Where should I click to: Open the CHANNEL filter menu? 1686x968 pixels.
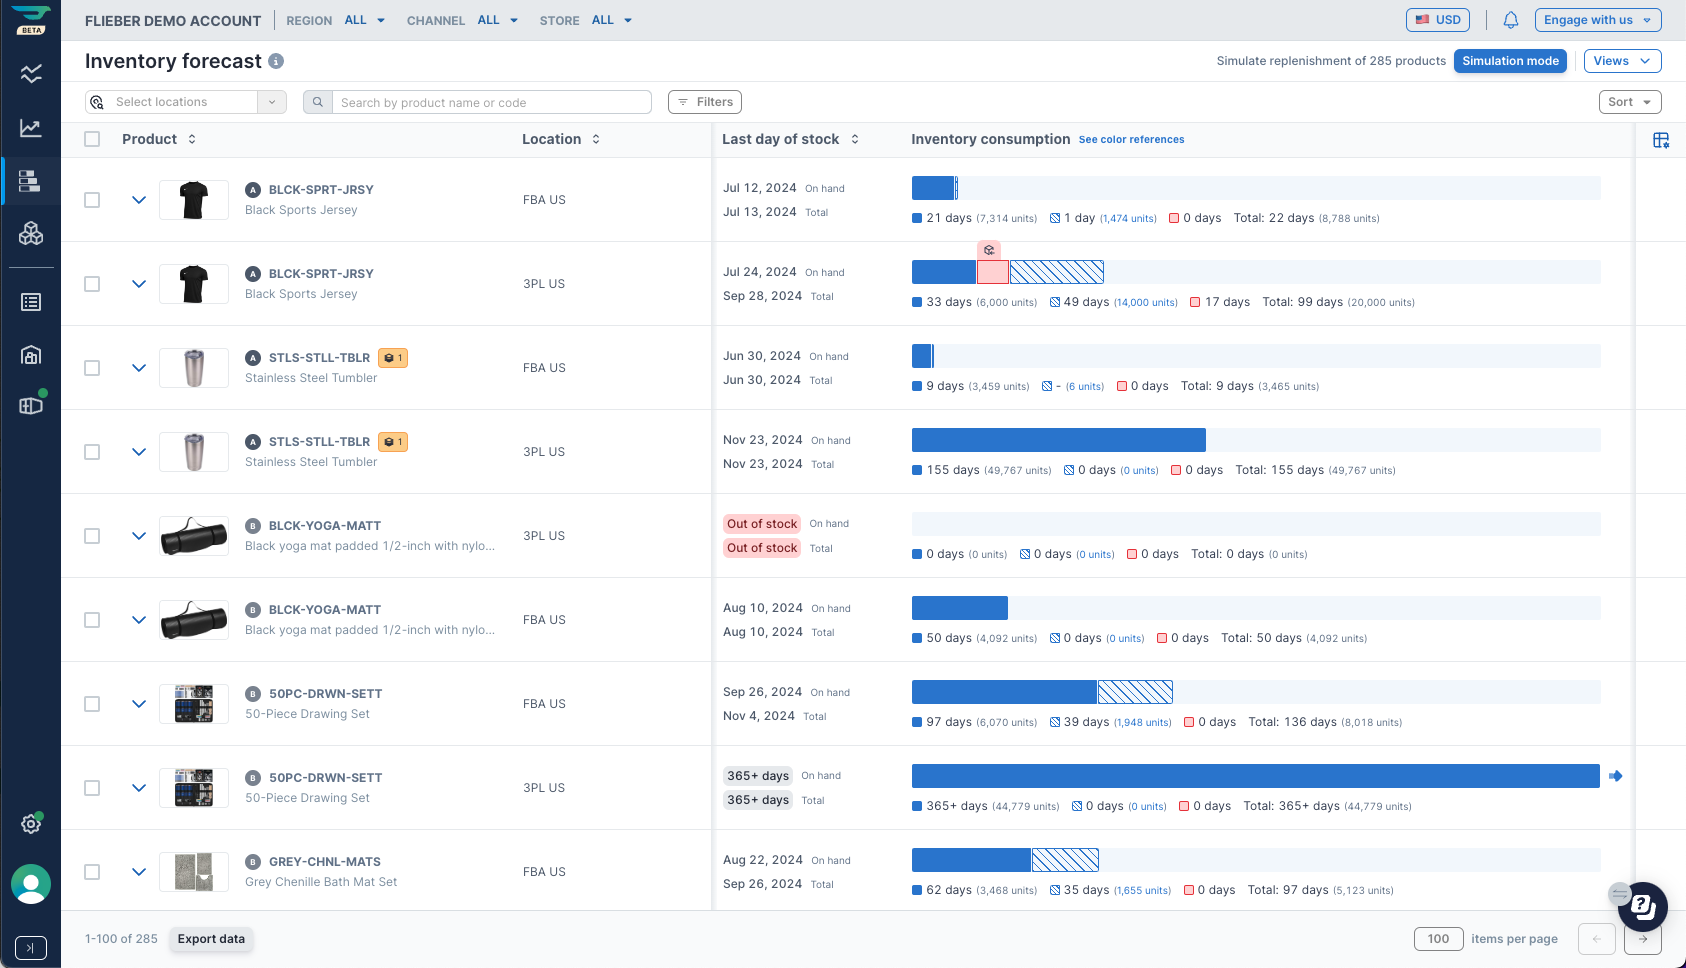pyautogui.click(x=497, y=20)
